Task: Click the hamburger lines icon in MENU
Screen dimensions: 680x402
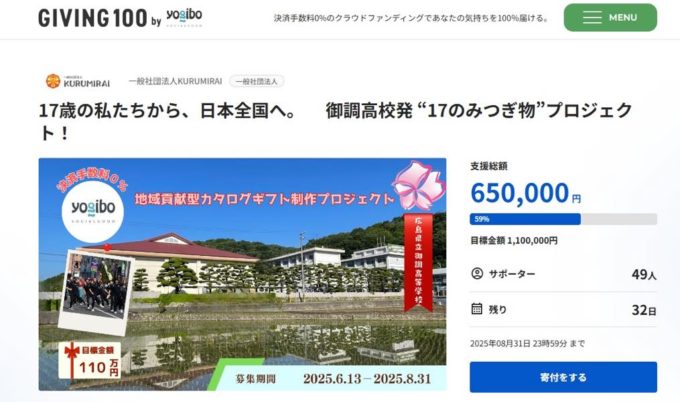Action: [x=592, y=18]
